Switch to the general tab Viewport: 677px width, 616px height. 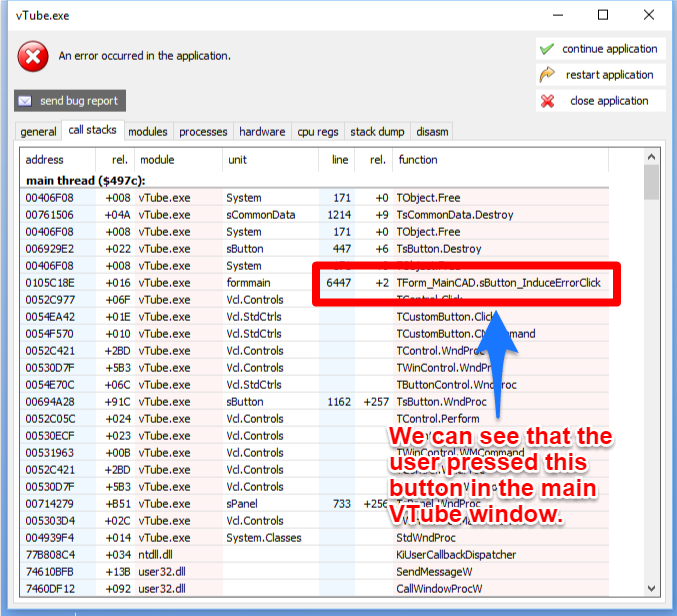click(38, 132)
